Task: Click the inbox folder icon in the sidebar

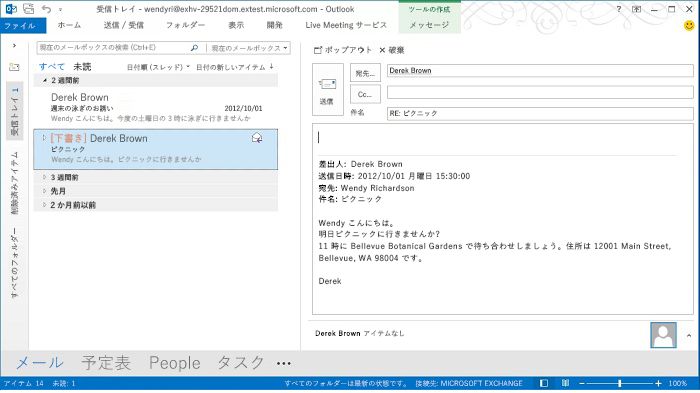Action: coord(14,67)
